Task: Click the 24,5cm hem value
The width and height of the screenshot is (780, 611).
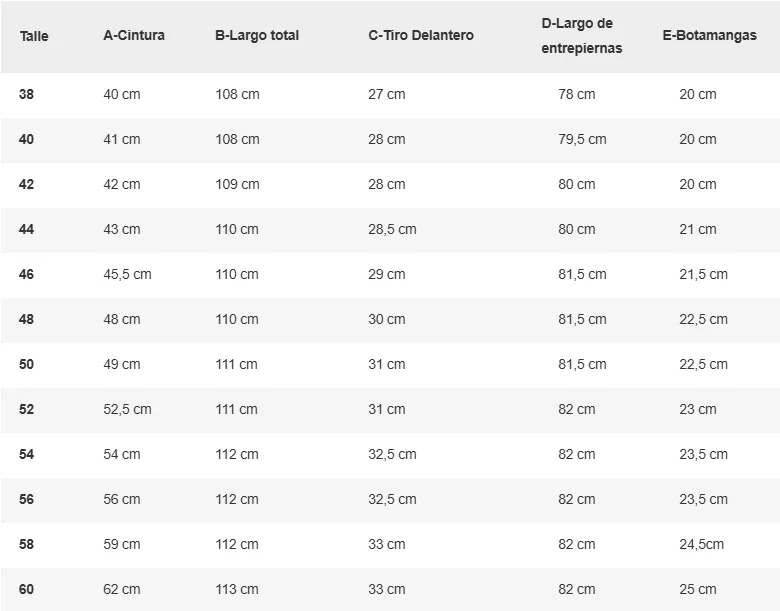Action: point(701,544)
